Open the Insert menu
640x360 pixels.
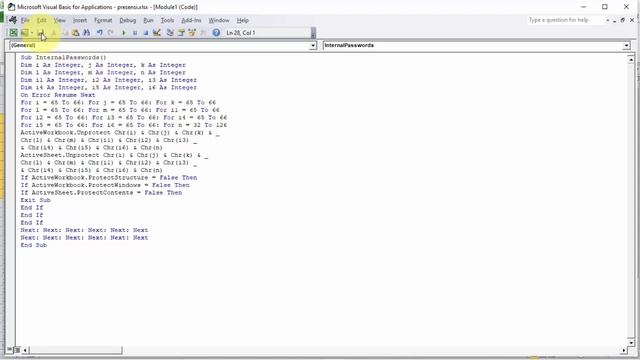click(80, 20)
